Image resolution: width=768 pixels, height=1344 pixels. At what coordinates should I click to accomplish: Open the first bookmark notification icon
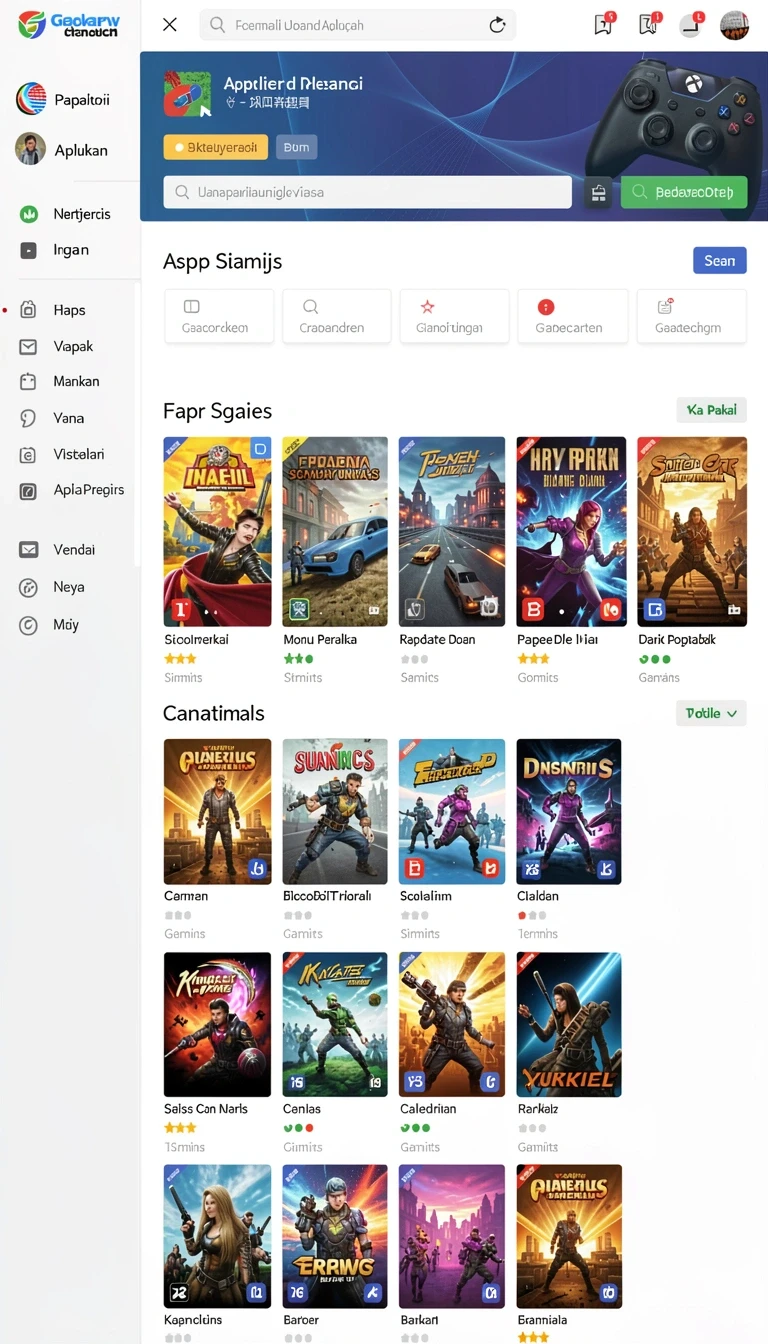tap(604, 24)
